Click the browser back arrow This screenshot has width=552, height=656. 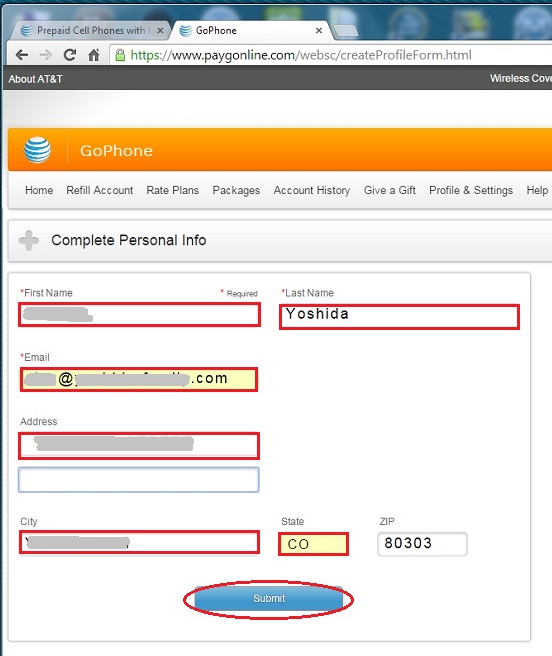[x=22, y=55]
